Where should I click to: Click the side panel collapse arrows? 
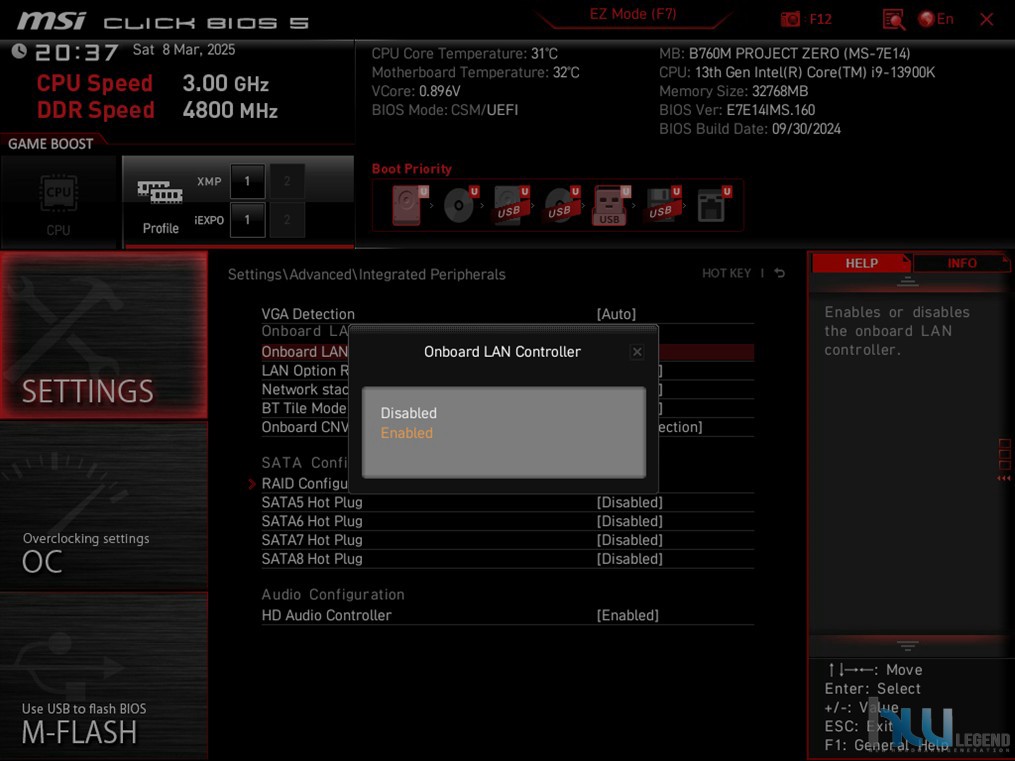pyautogui.click(x=1003, y=478)
